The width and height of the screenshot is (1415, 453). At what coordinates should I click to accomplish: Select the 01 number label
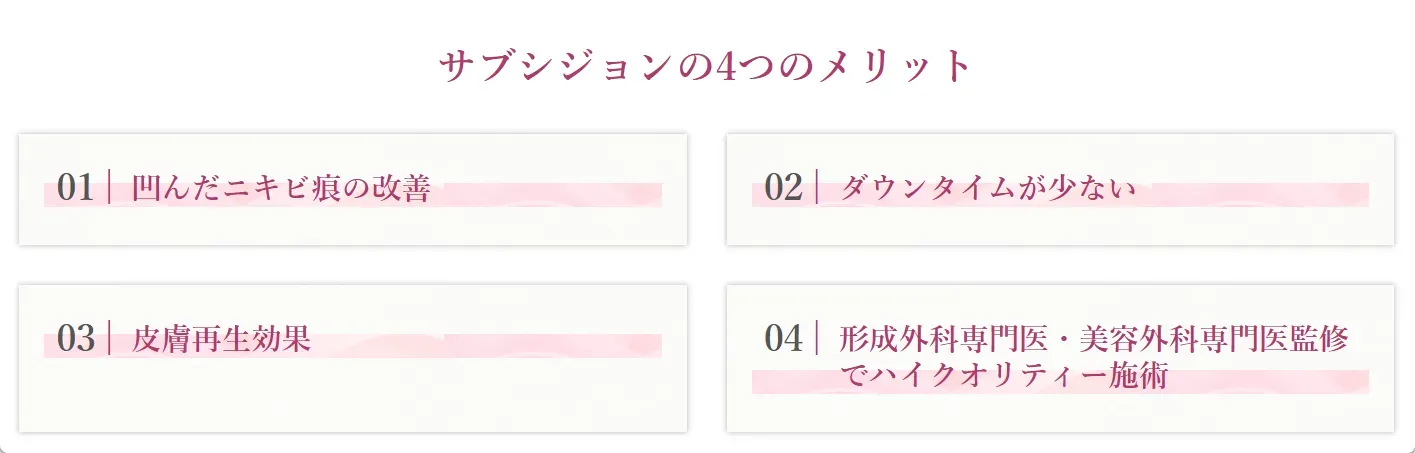click(76, 187)
